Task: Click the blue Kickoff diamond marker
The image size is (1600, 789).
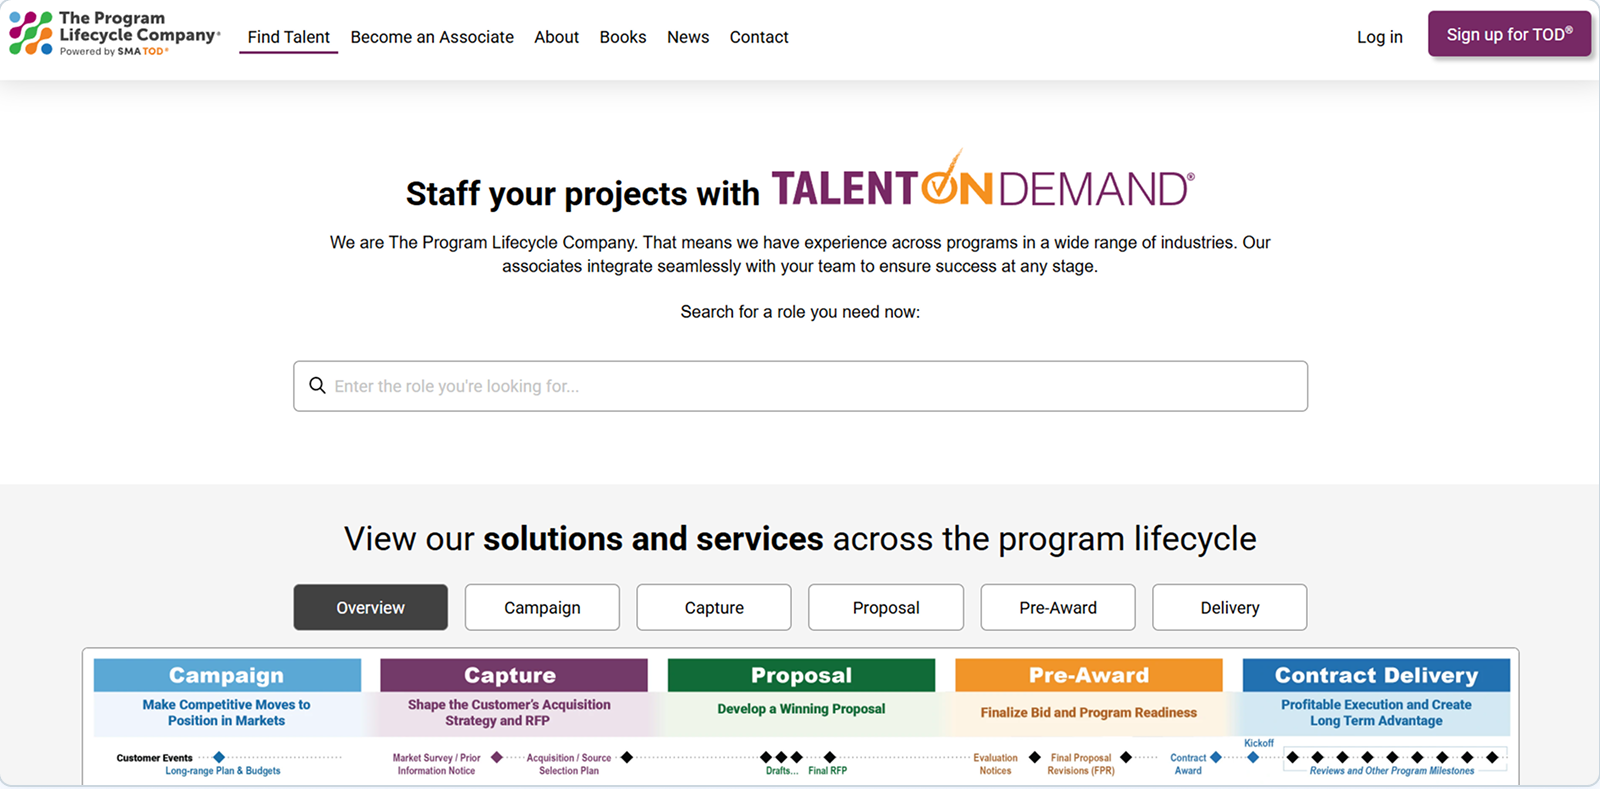Action: click(x=1253, y=757)
